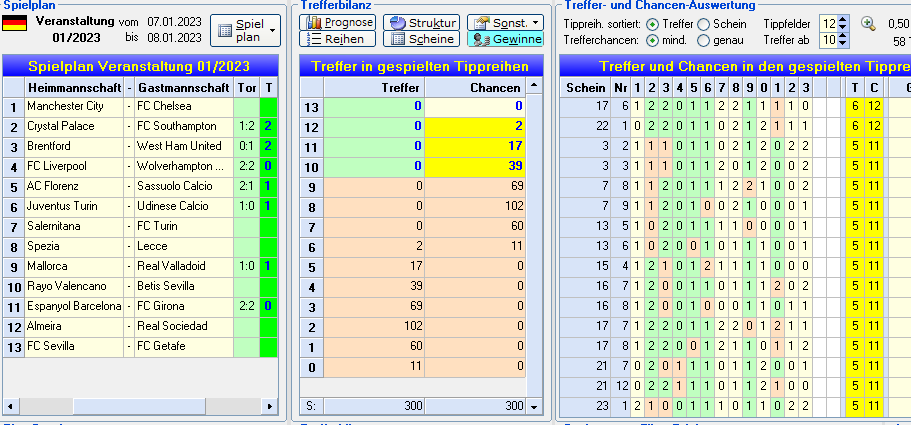
Task: Click the magnifier zoom icon
Action: click(868, 24)
